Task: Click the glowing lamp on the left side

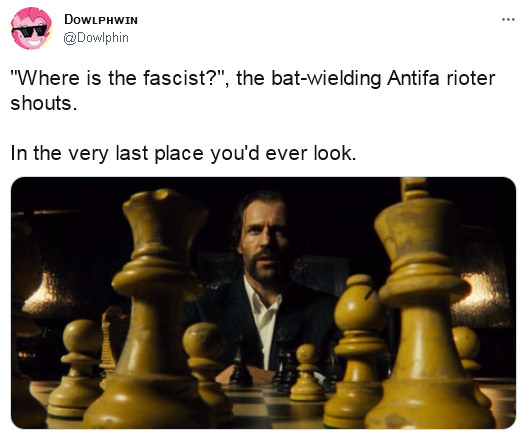Action: (40, 292)
